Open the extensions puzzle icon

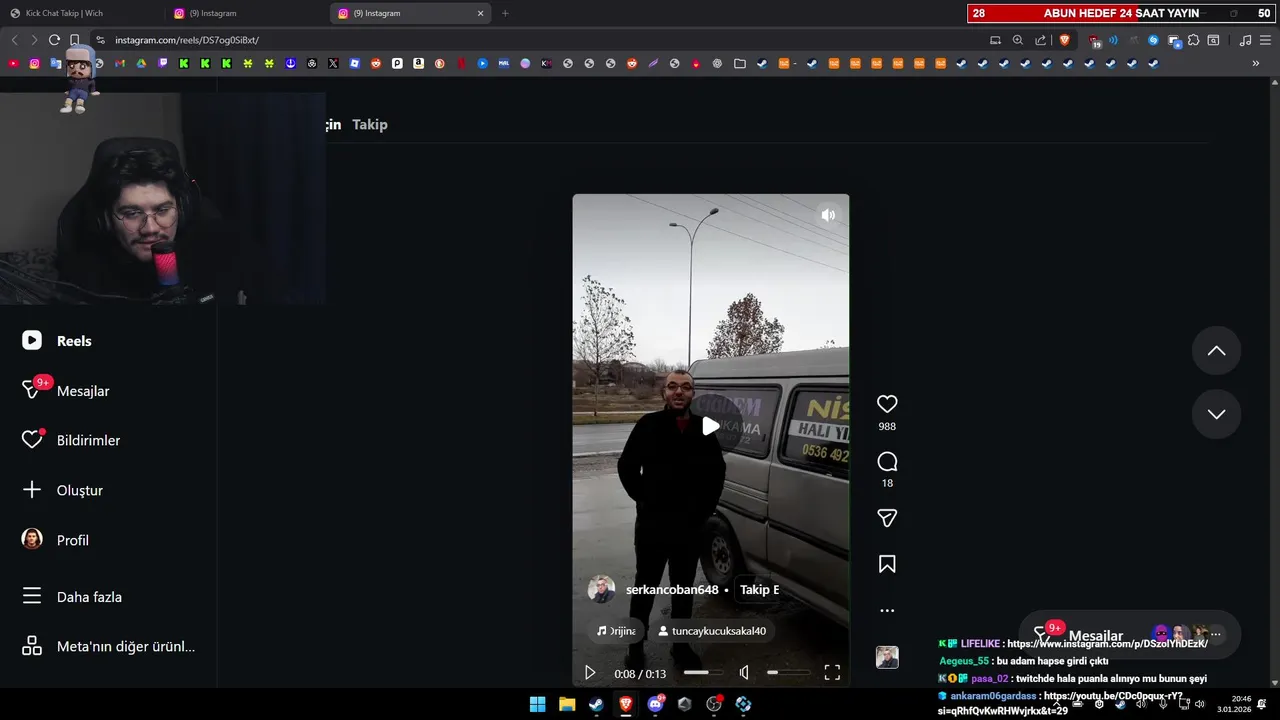[1193, 40]
